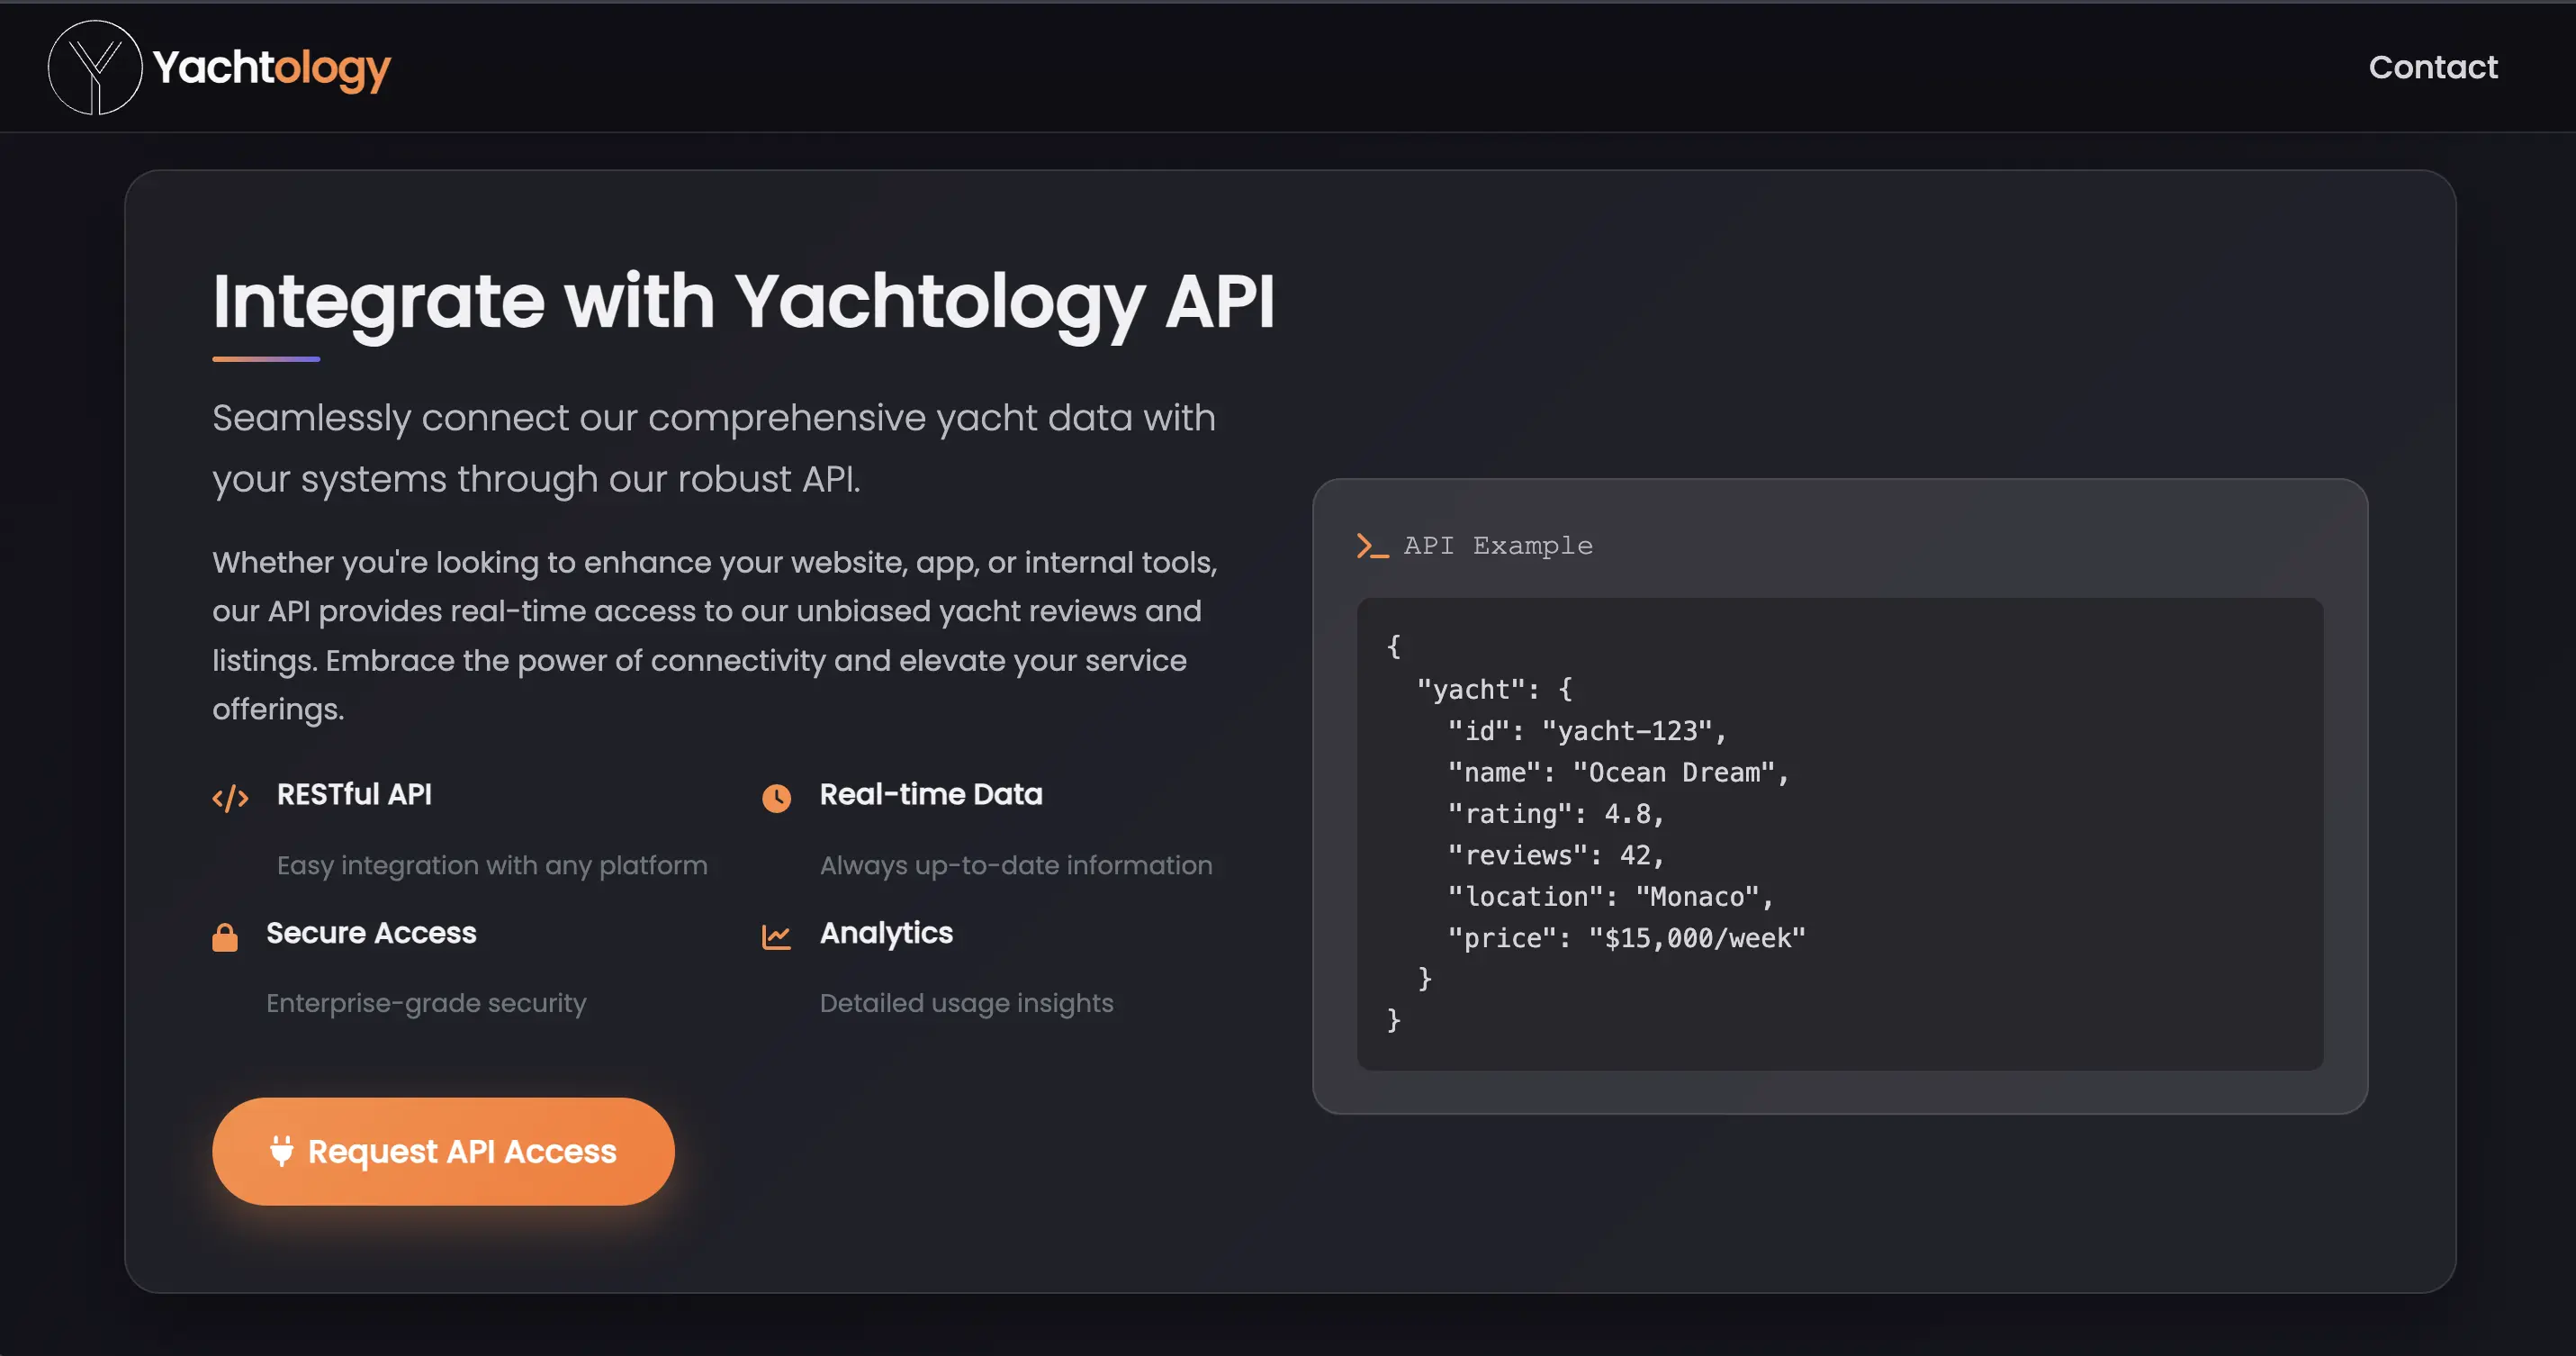
Task: Click the Detailed usage insights description text
Action: click(x=966, y=1003)
